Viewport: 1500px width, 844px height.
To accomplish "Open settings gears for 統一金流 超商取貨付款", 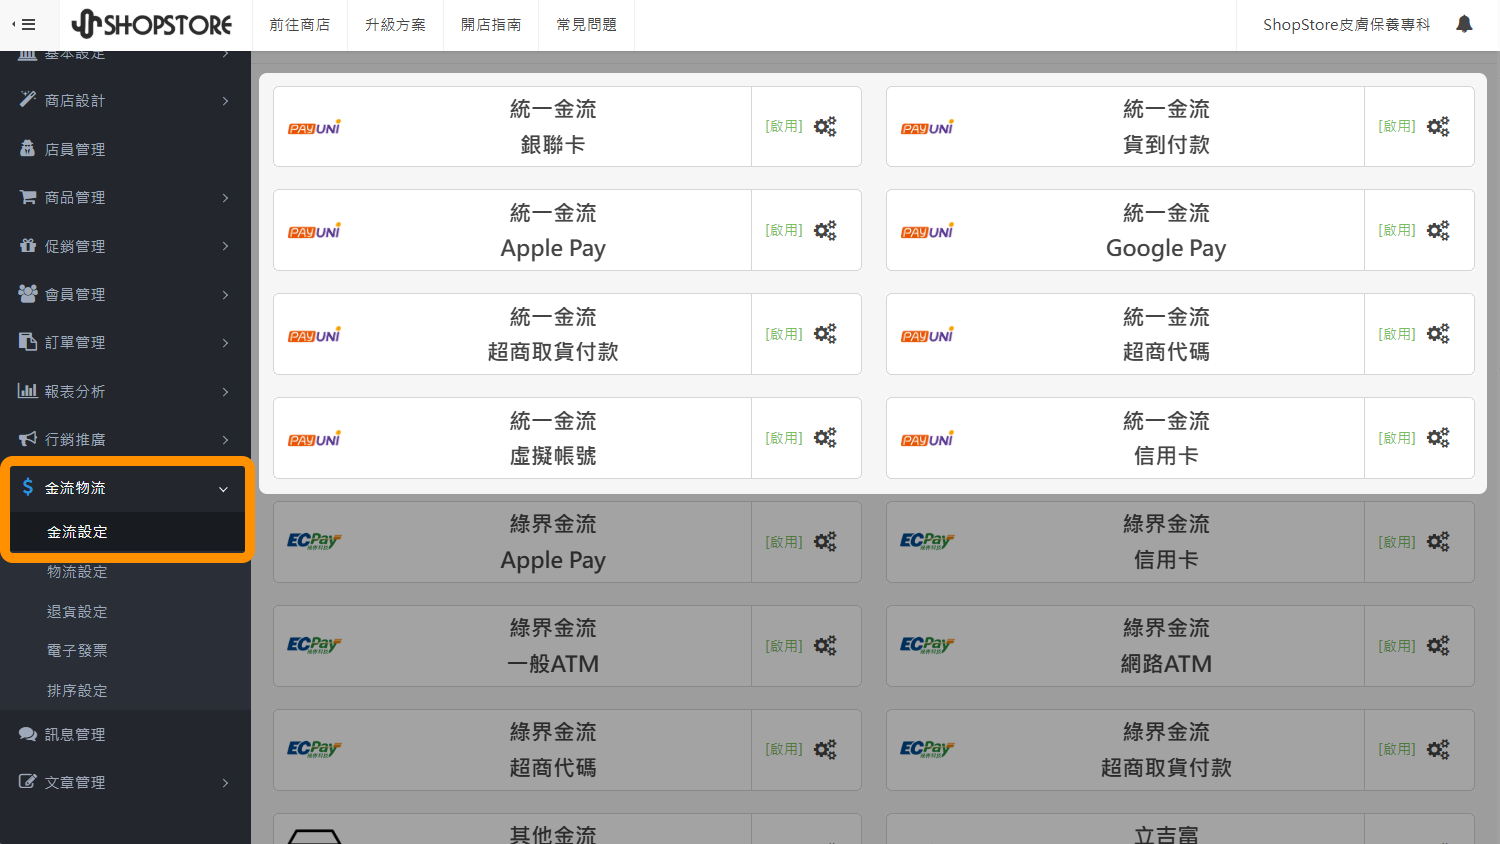I will pyautogui.click(x=825, y=334).
